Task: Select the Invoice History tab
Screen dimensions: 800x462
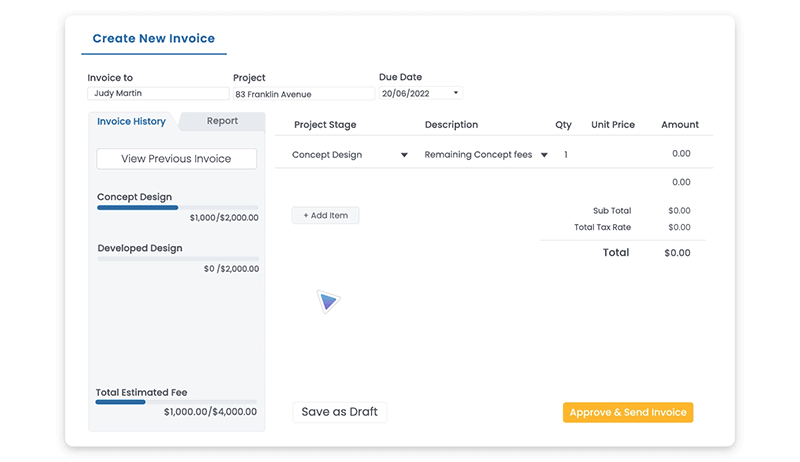Action: point(132,121)
